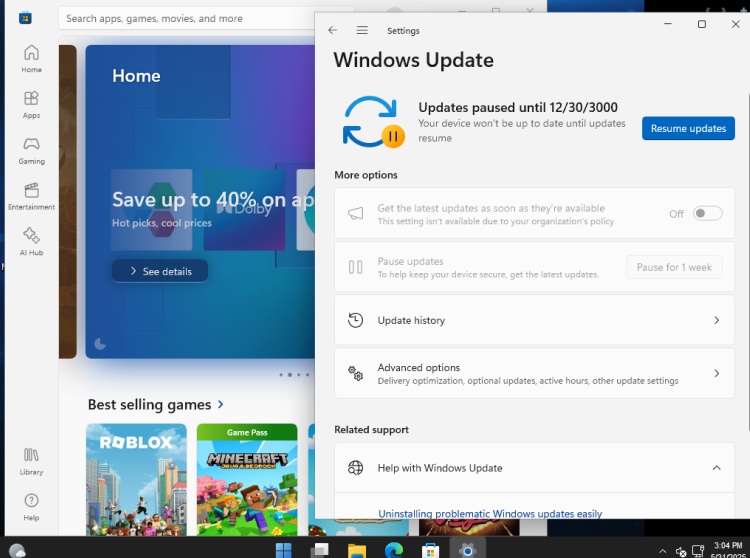The height and width of the screenshot is (558, 750).
Task: Open Apps section in Microsoft Store
Action: point(31,104)
